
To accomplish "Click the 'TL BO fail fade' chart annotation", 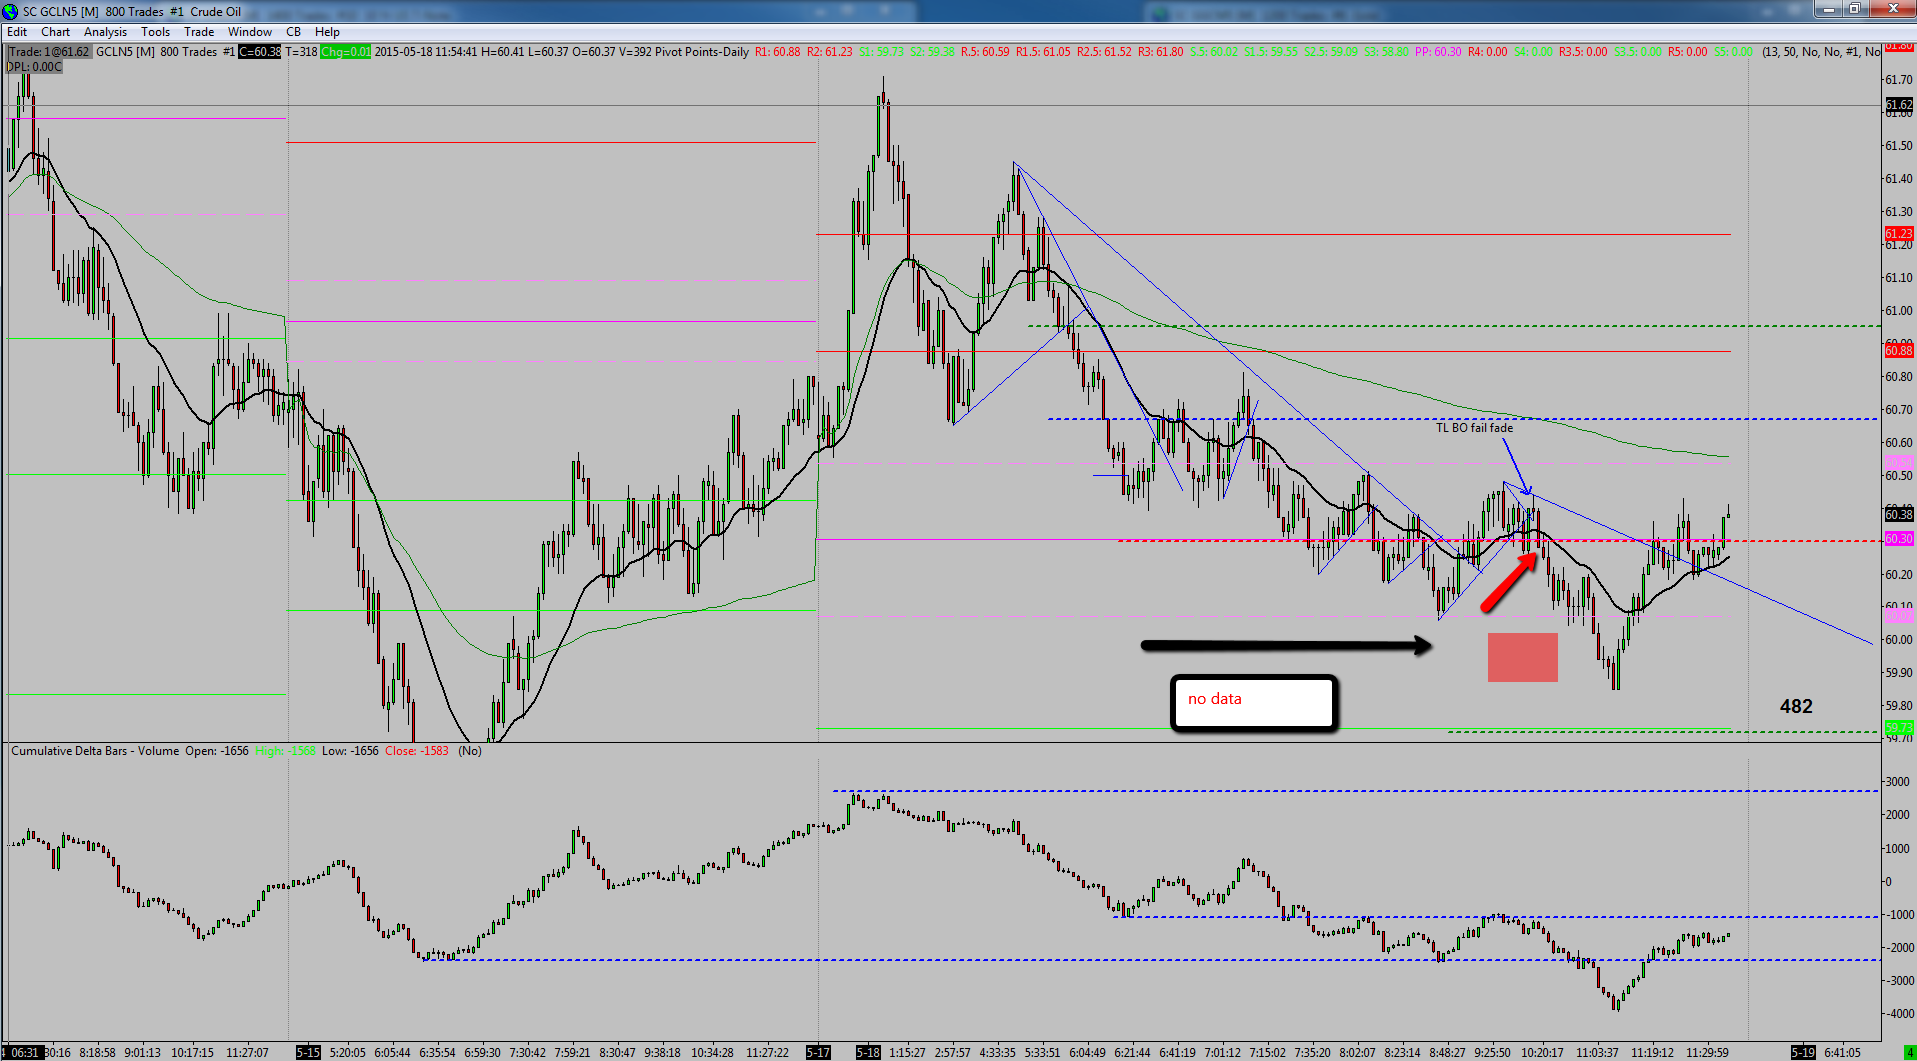I will click(1474, 428).
